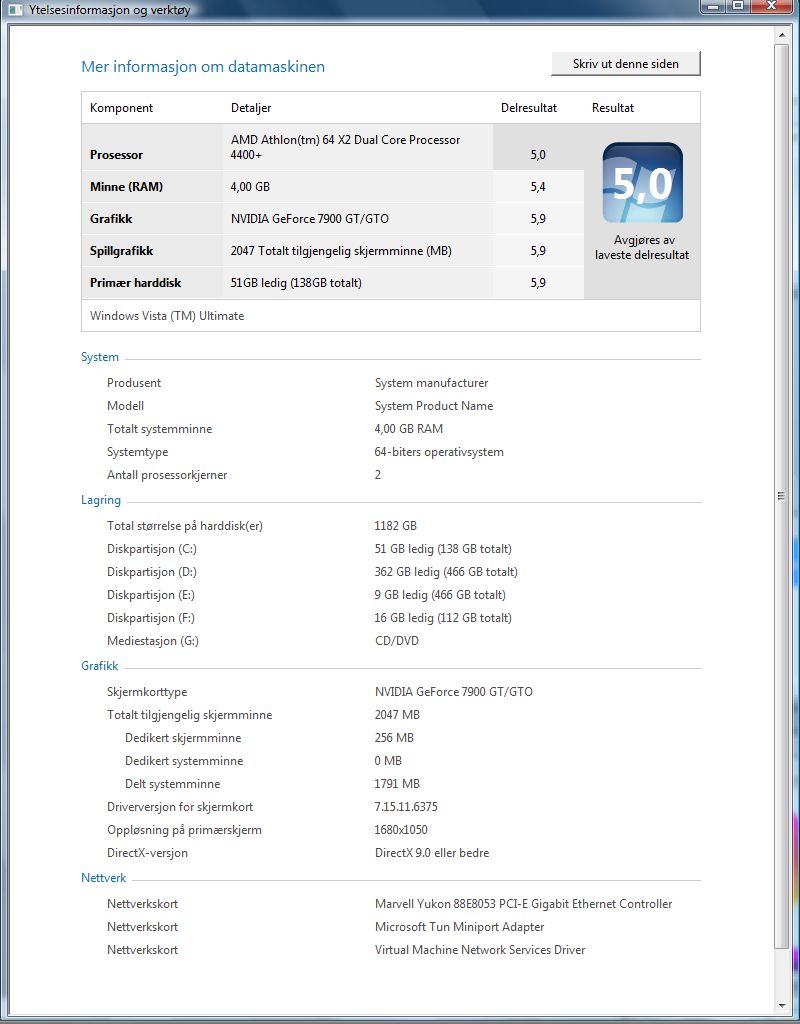800x1024 pixels.
Task: Click the 'Mediestasjon (G:)' label
Action: click(153, 641)
